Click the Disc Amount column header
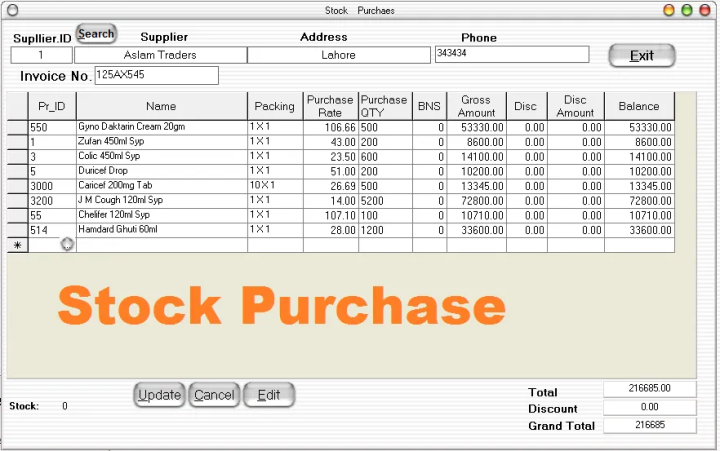The height and width of the screenshot is (451, 720). [x=575, y=106]
